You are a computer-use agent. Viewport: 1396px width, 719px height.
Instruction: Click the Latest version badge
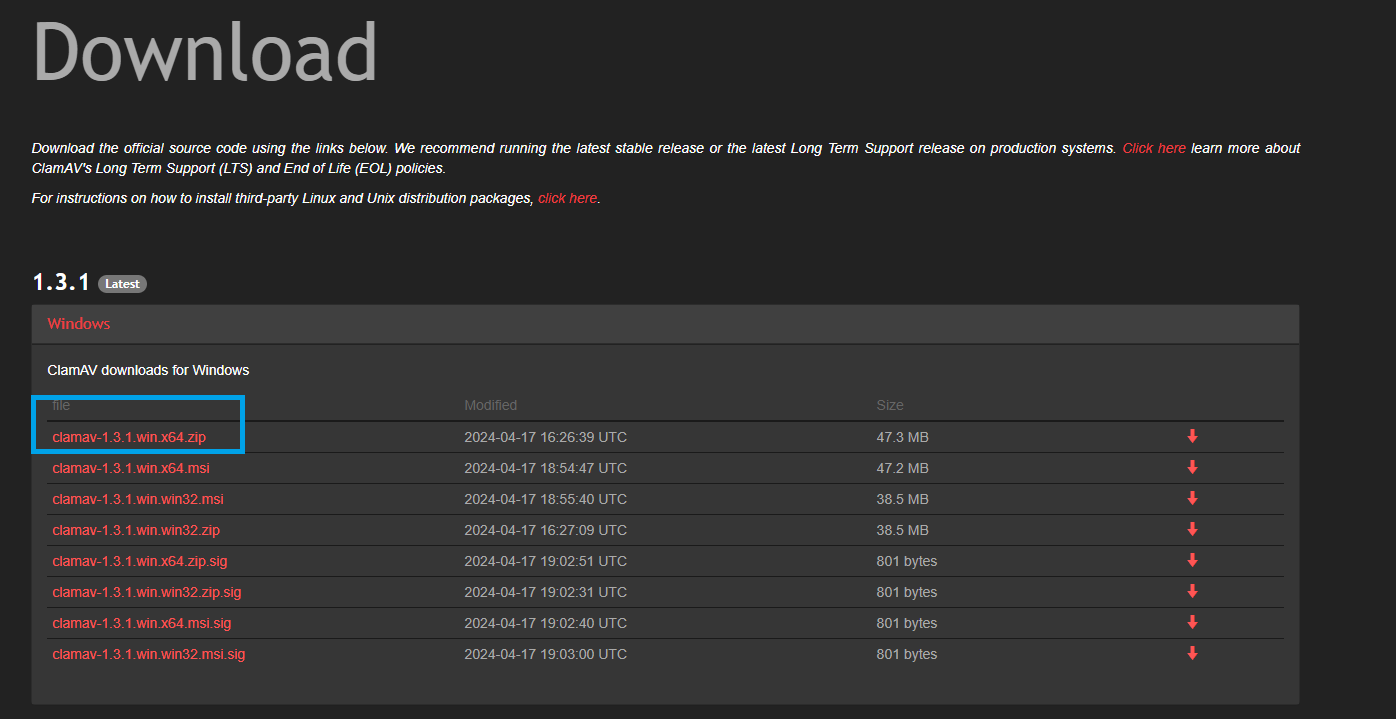point(122,284)
